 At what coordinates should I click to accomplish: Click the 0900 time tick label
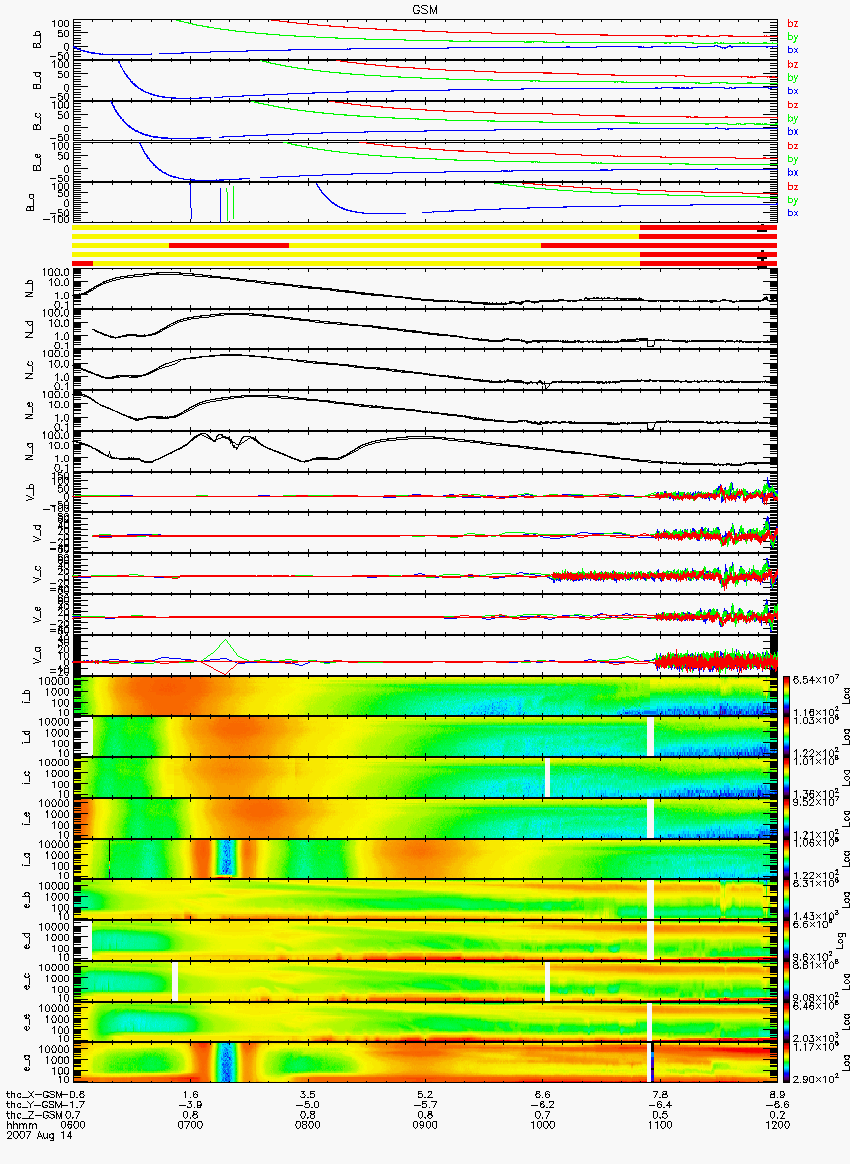425,1125
